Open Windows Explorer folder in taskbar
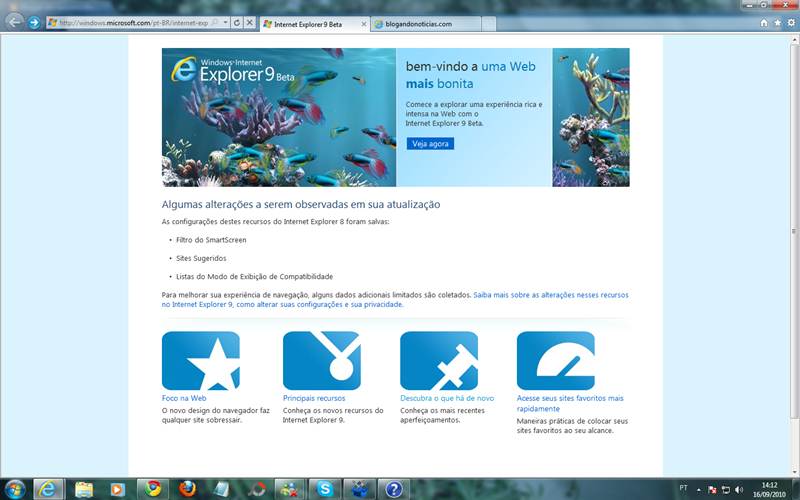 (x=84, y=489)
